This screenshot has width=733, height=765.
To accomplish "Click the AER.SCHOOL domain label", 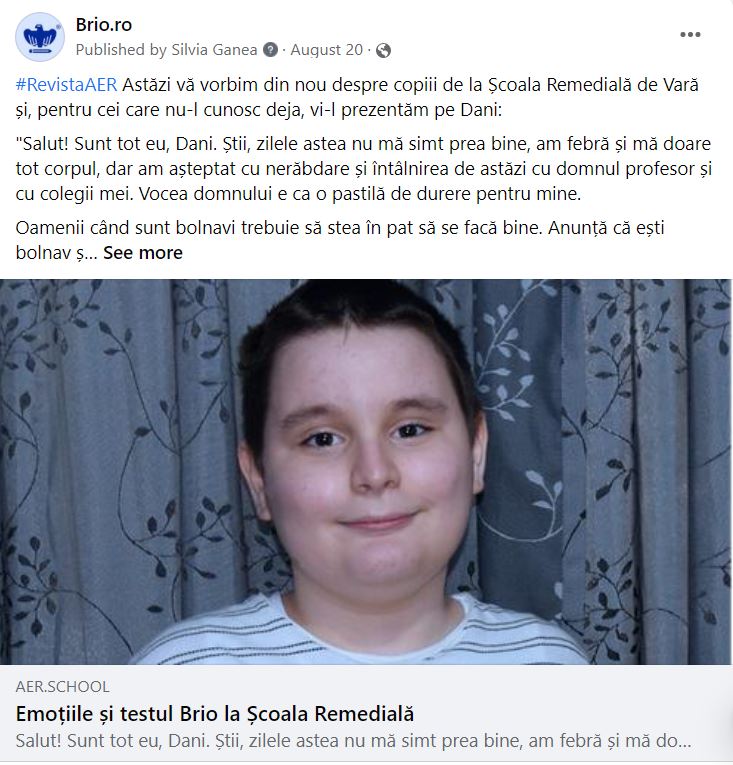I will [62, 686].
